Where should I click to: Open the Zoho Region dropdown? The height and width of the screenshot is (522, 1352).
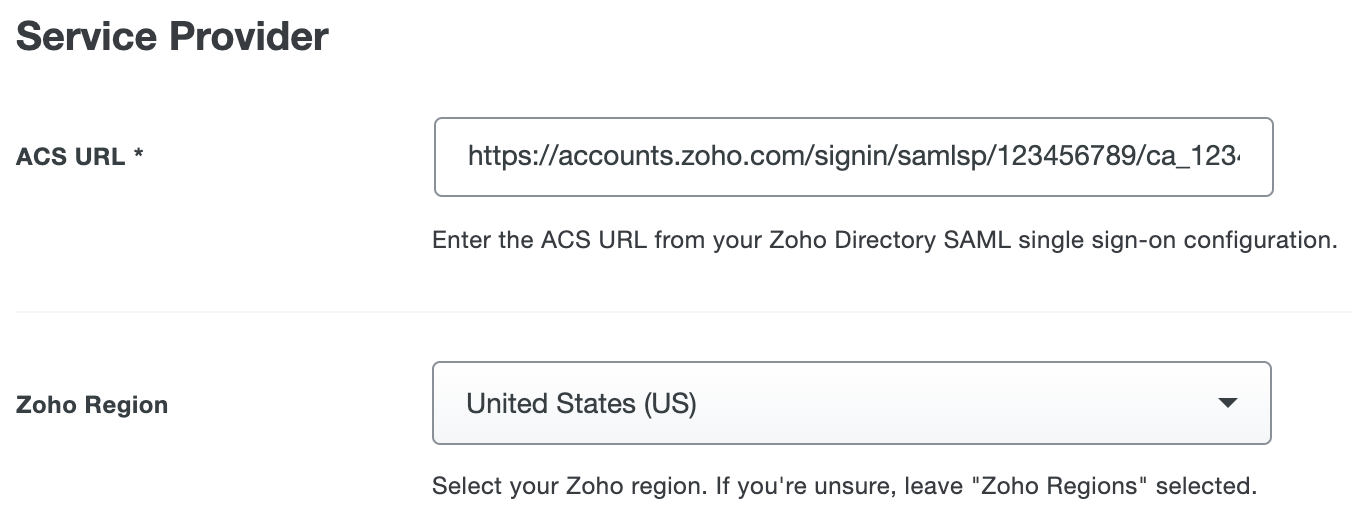click(850, 403)
